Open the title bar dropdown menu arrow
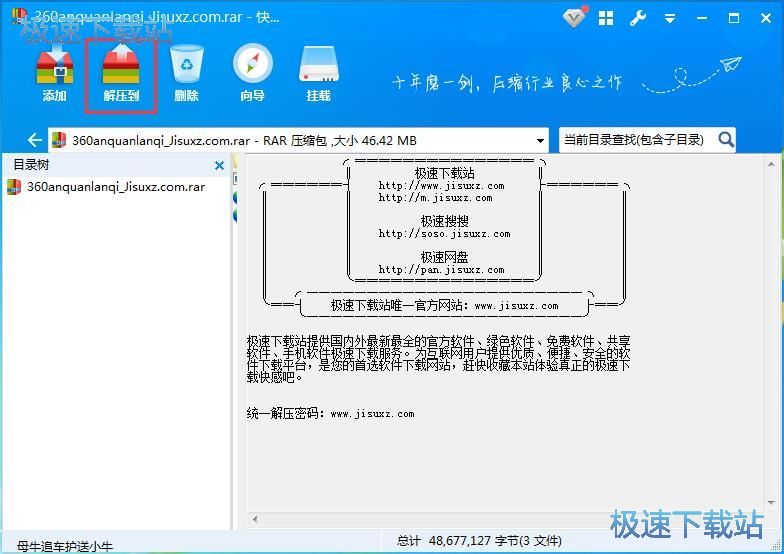 click(670, 19)
